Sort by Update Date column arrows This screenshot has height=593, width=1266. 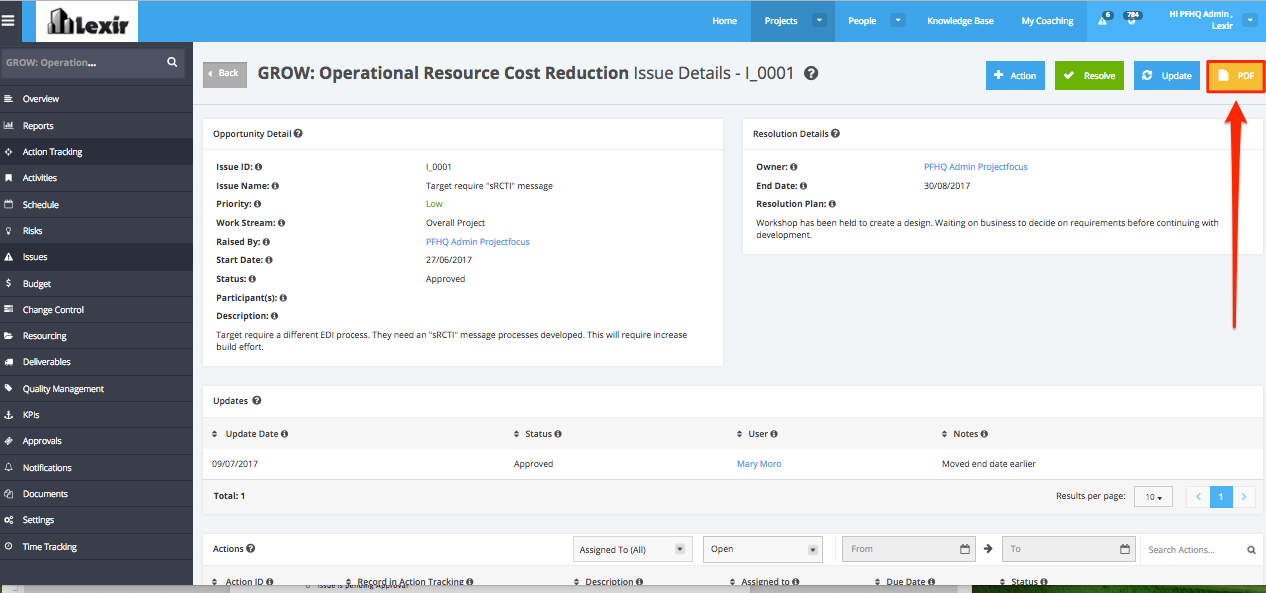tap(214, 434)
